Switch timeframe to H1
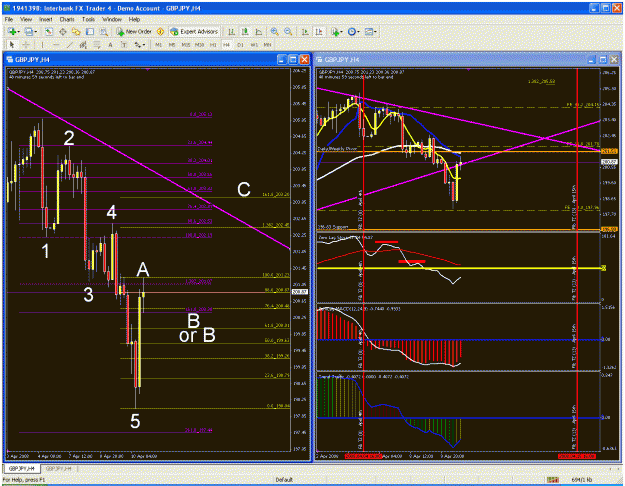Viewport: 625px width, 486px height. [213, 45]
